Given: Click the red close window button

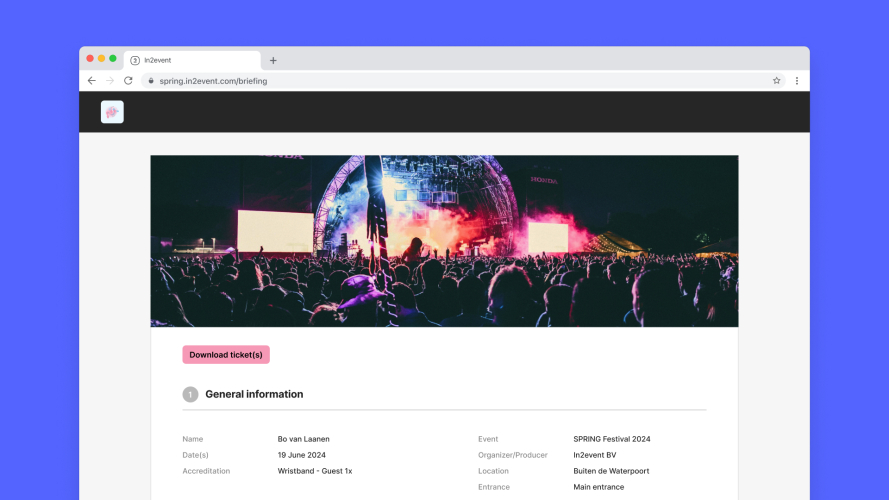Looking at the screenshot, I should 90,58.
